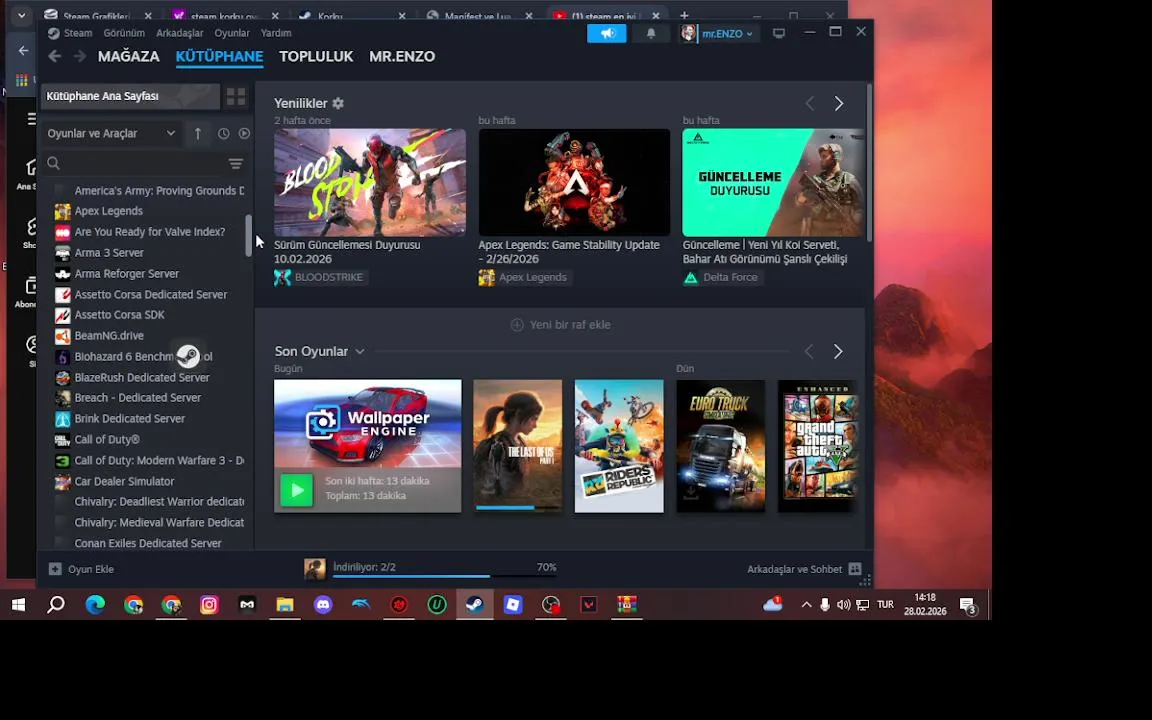The height and width of the screenshot is (720, 1152).
Task: Open the library collections grid view icon
Action: pyautogui.click(x=236, y=96)
